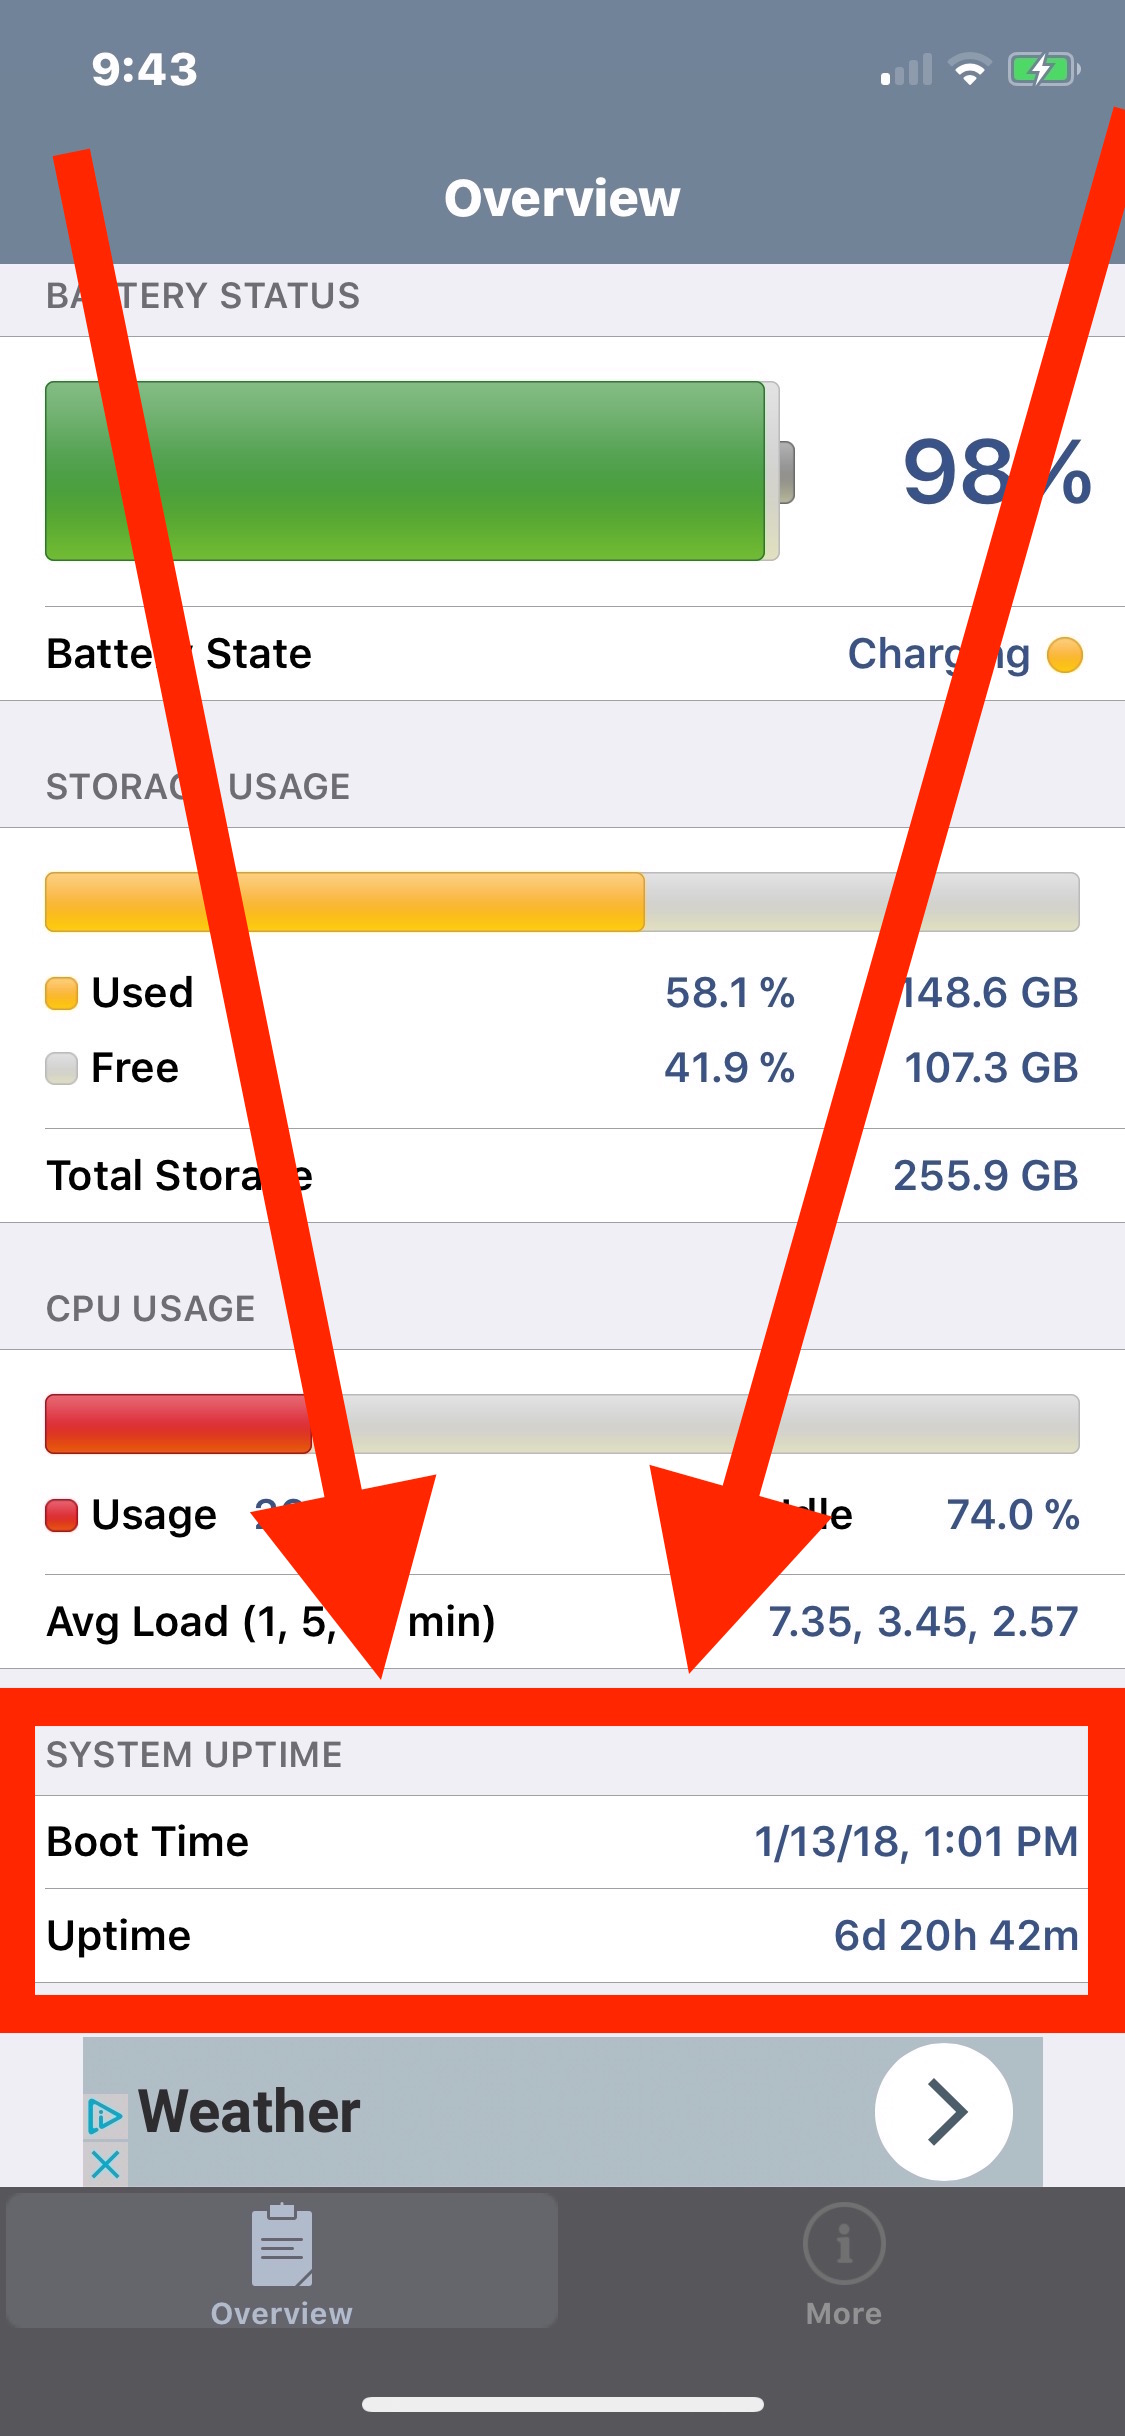Tap the Used storage legend square
This screenshot has height=2436, width=1125.
tap(61, 991)
